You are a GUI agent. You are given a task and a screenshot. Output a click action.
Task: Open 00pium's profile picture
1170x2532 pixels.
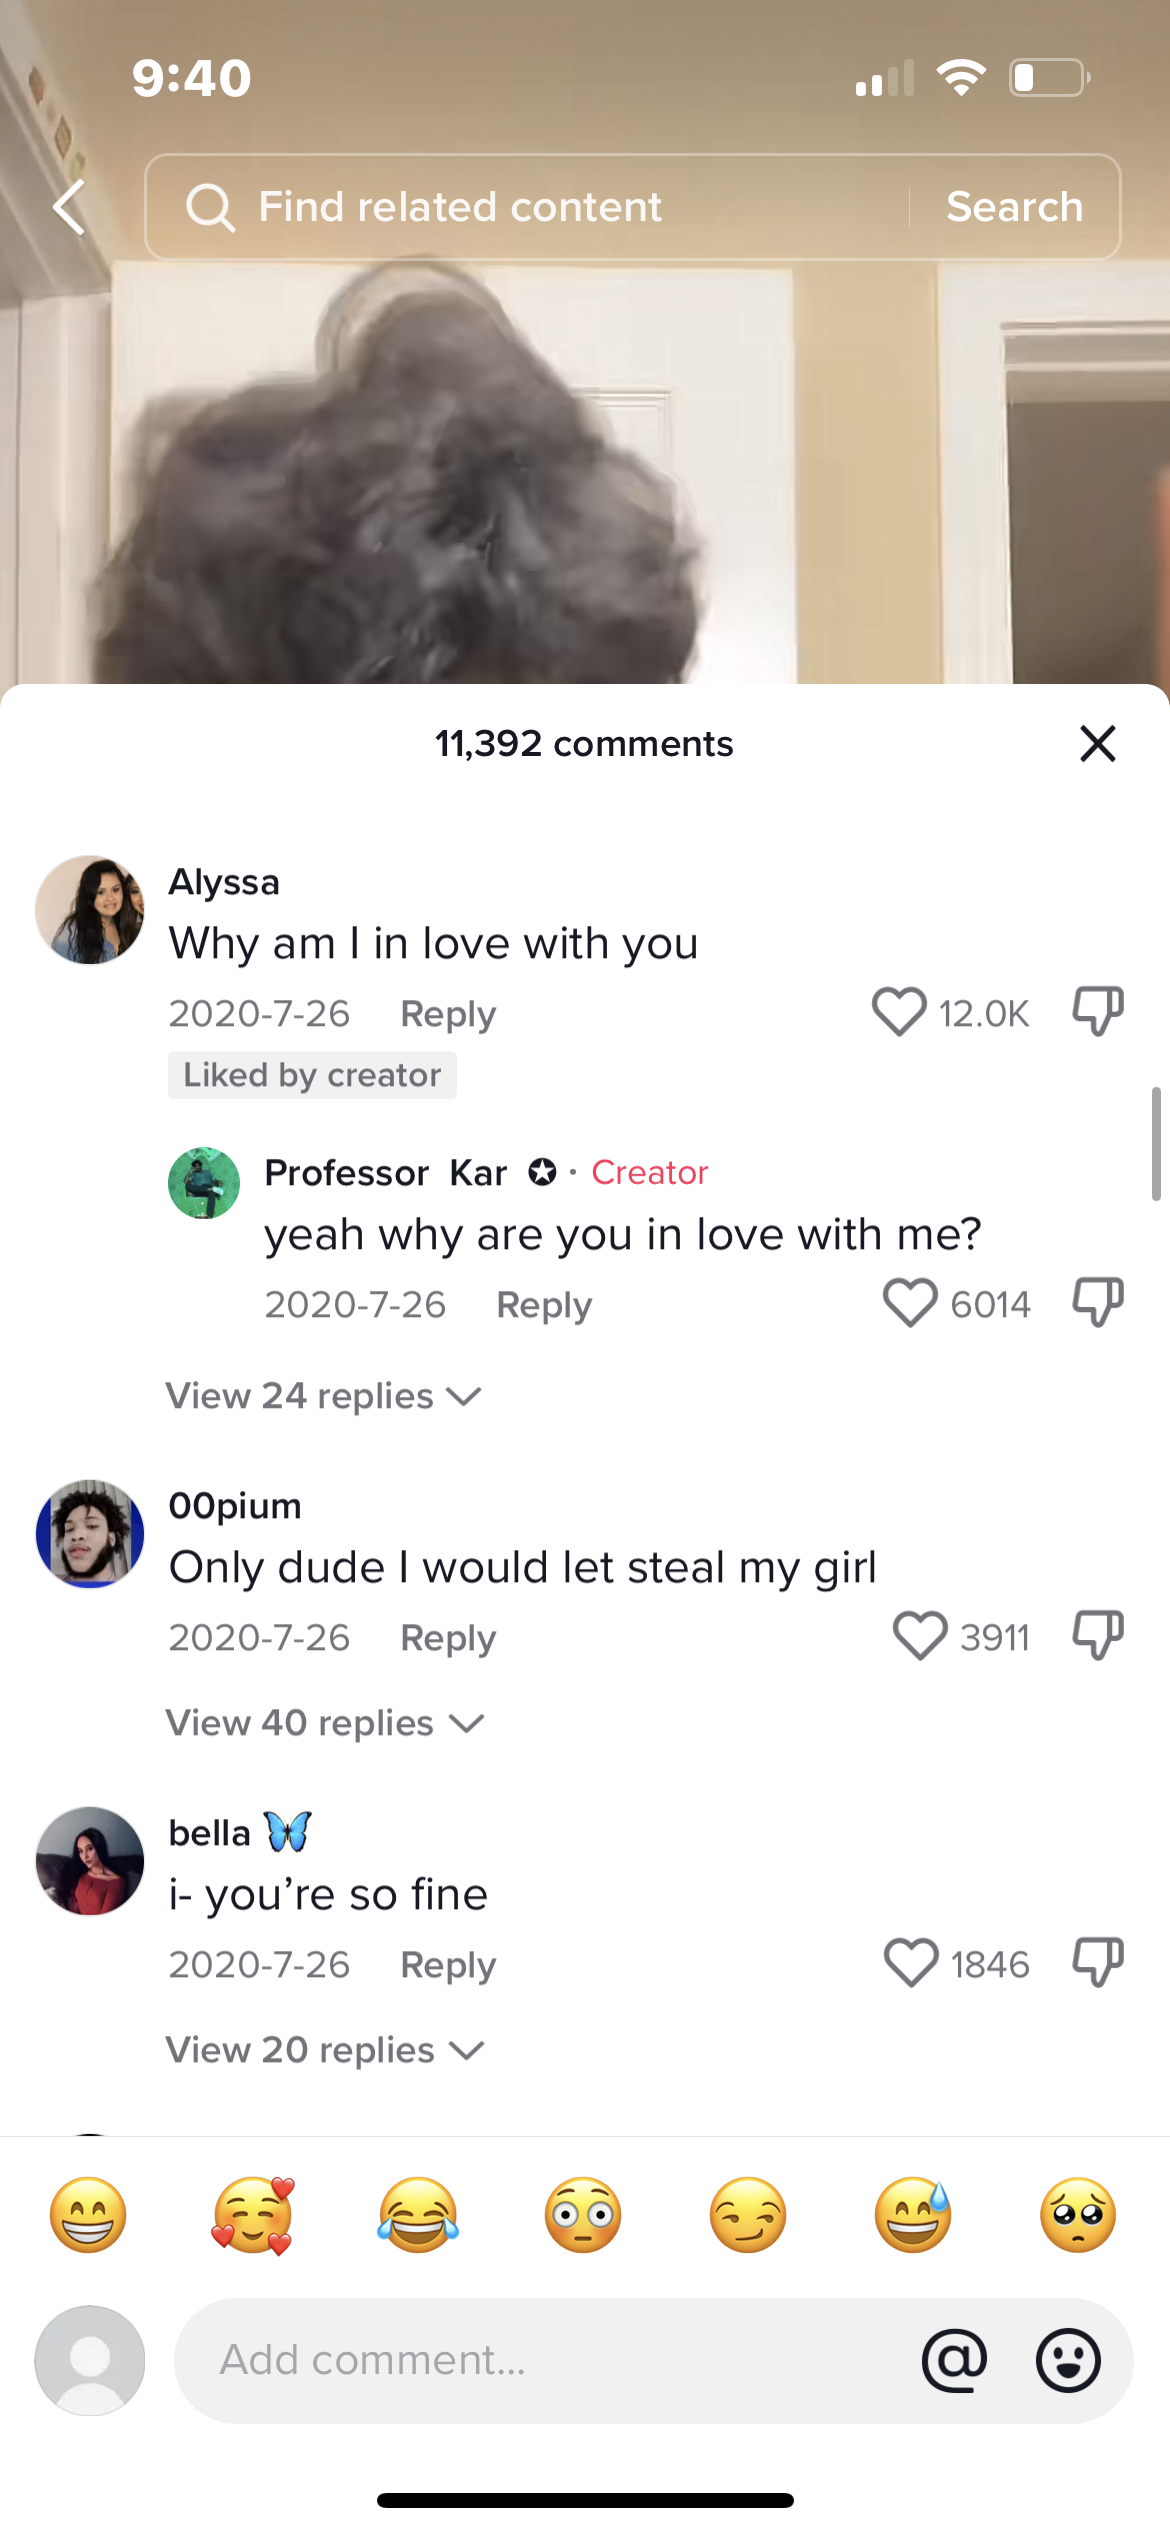(x=90, y=1533)
